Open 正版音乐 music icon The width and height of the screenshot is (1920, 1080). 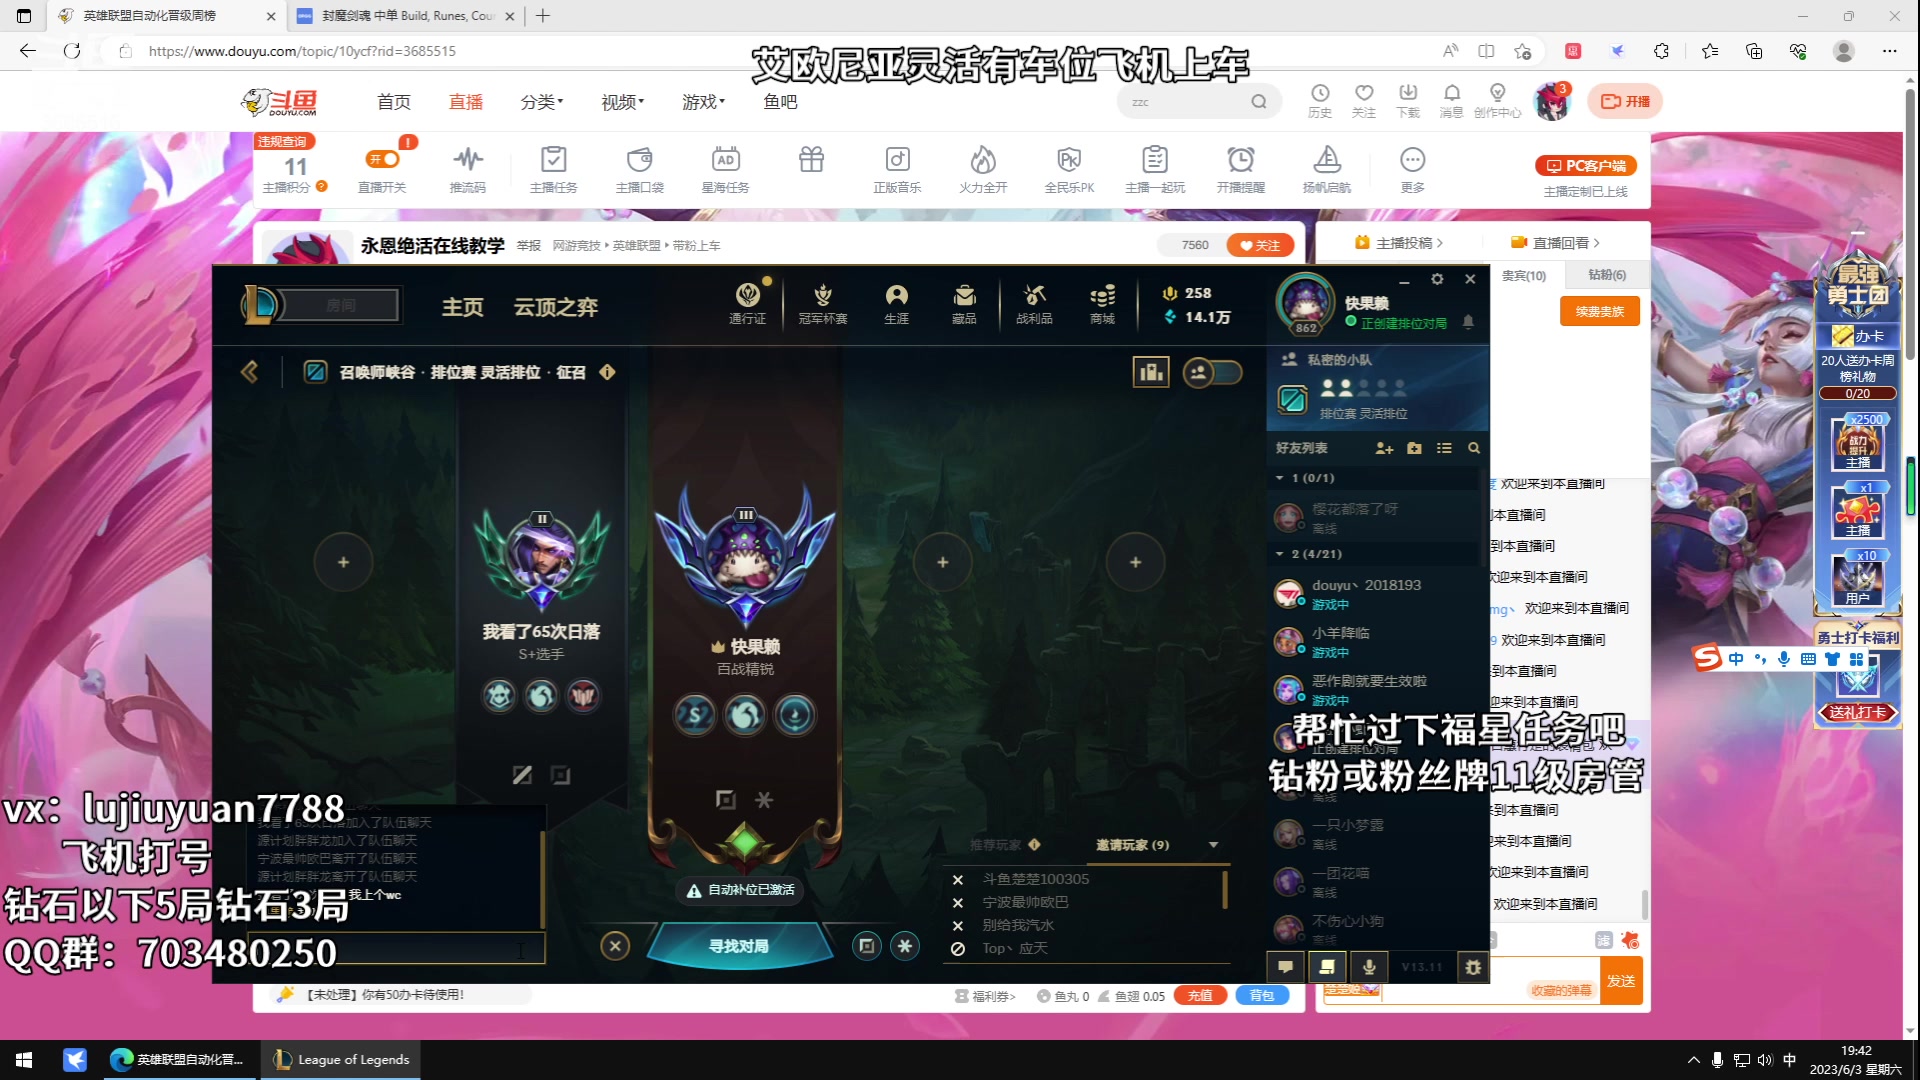(x=897, y=168)
